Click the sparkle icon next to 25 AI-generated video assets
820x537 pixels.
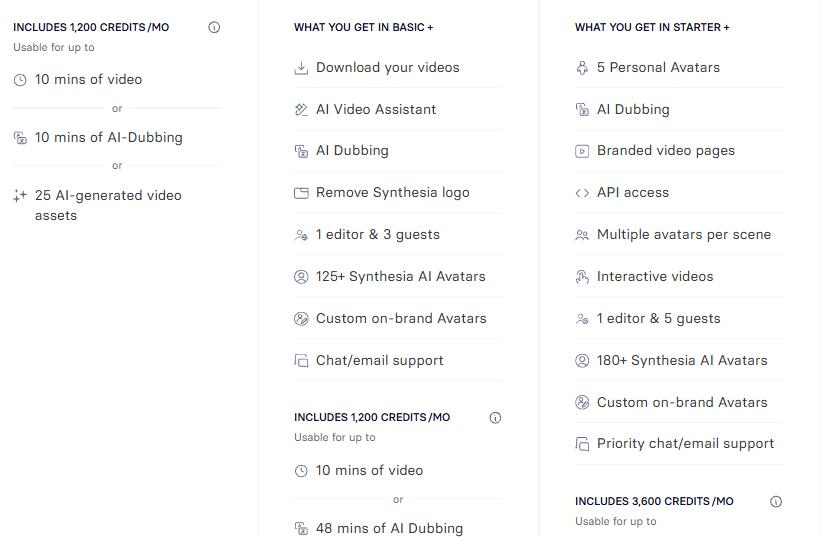[x=20, y=196]
